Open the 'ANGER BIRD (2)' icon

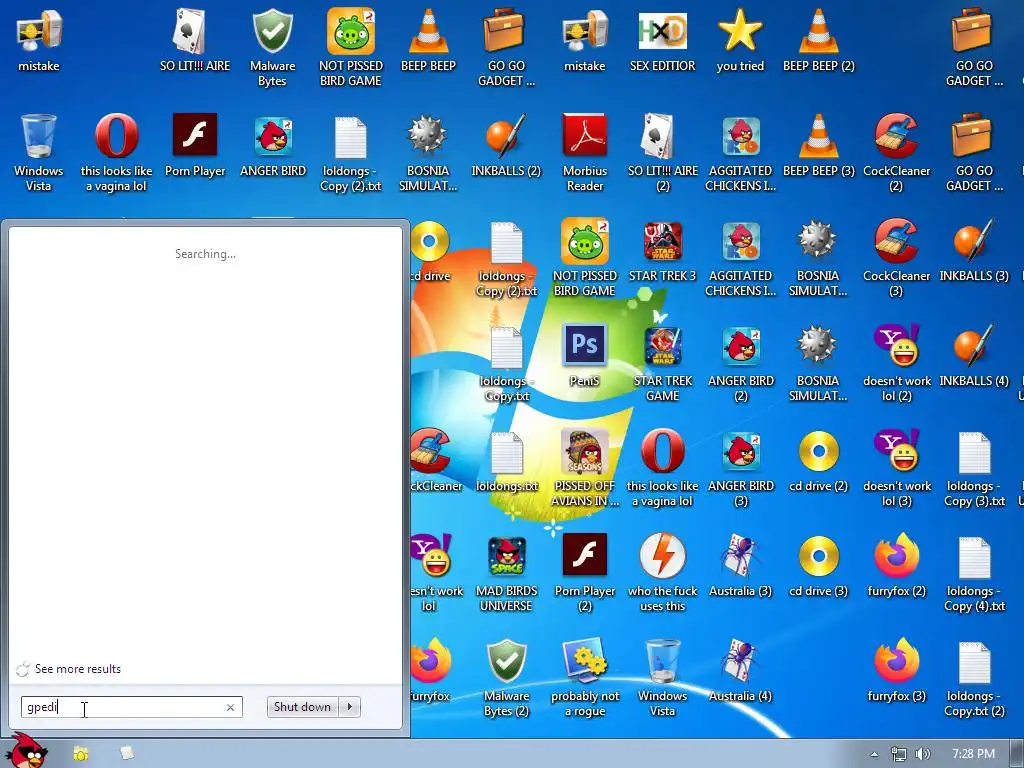740,362
